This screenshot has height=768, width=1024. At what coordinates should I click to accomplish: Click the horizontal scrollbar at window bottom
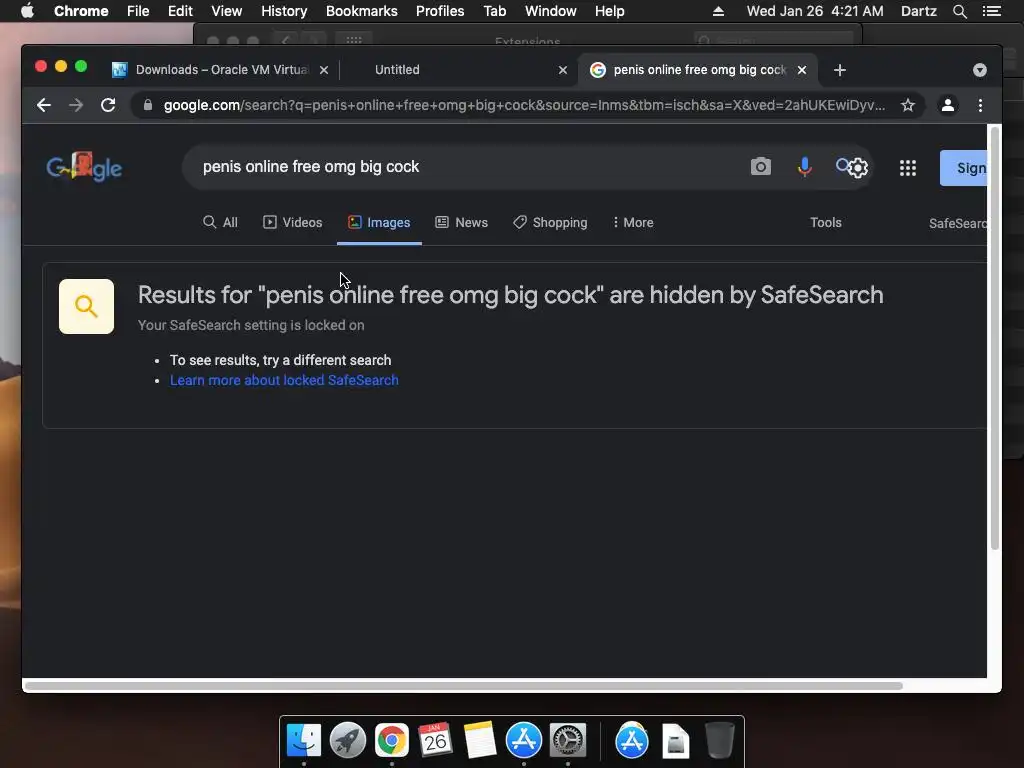tap(464, 686)
